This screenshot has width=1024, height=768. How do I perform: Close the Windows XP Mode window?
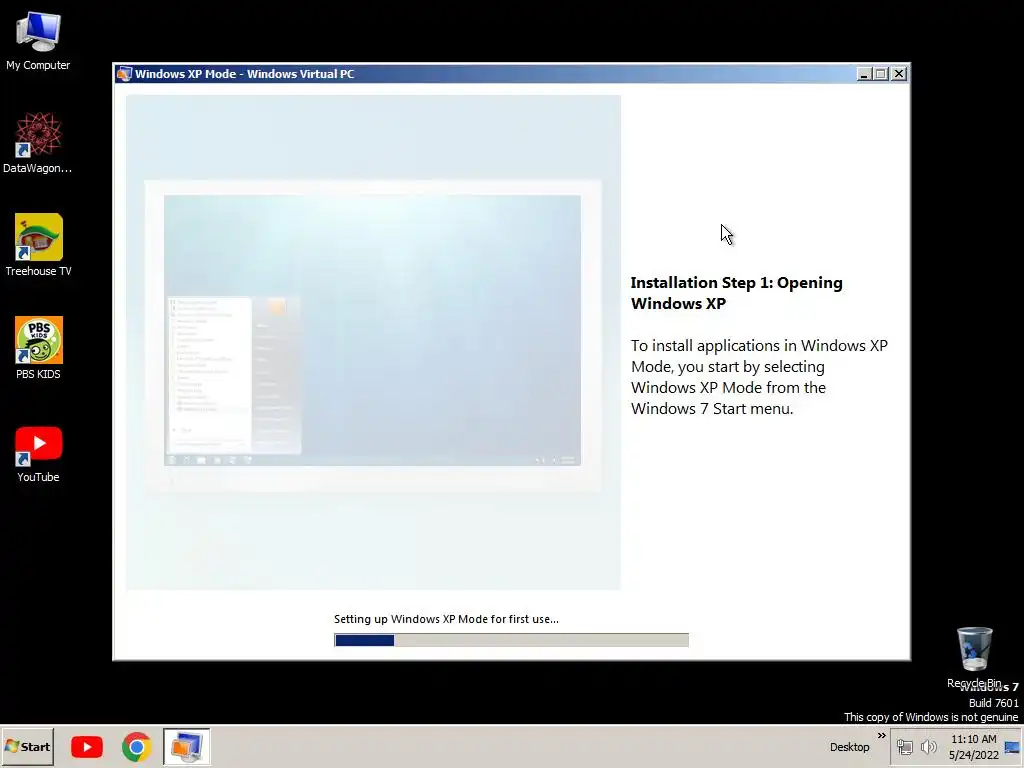[899, 74]
